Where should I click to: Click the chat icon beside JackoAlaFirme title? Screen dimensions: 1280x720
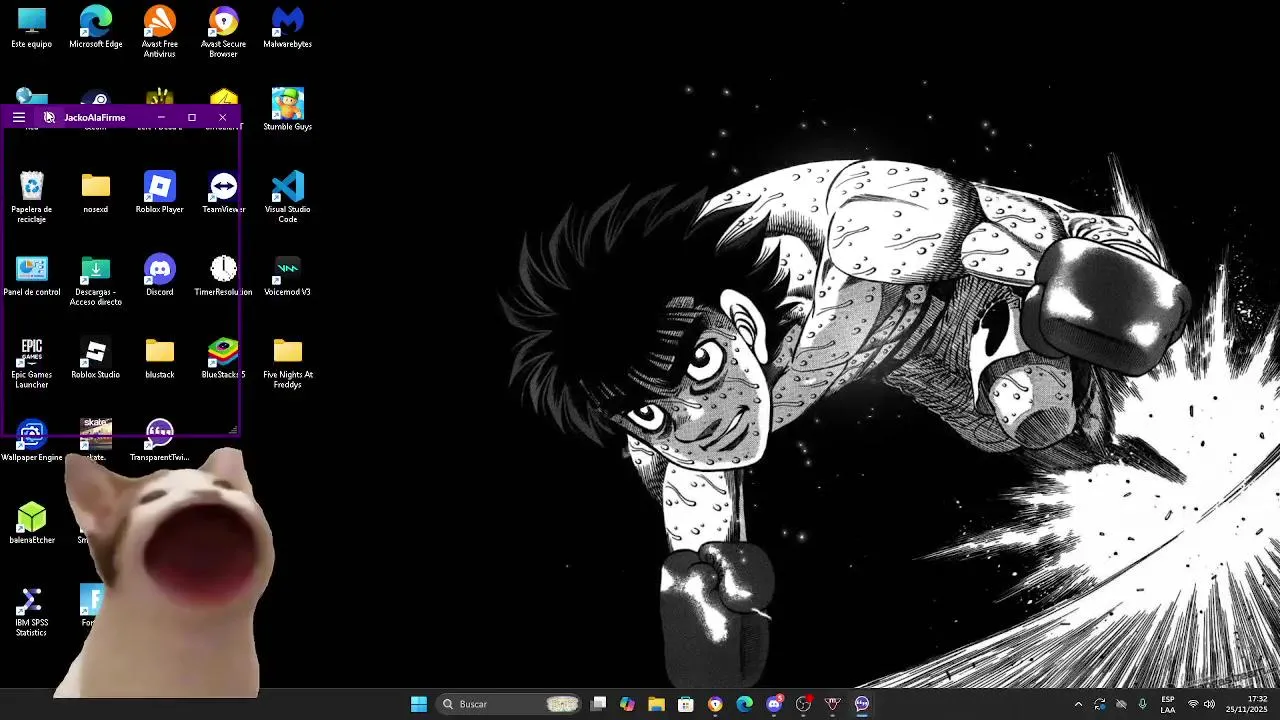point(49,117)
